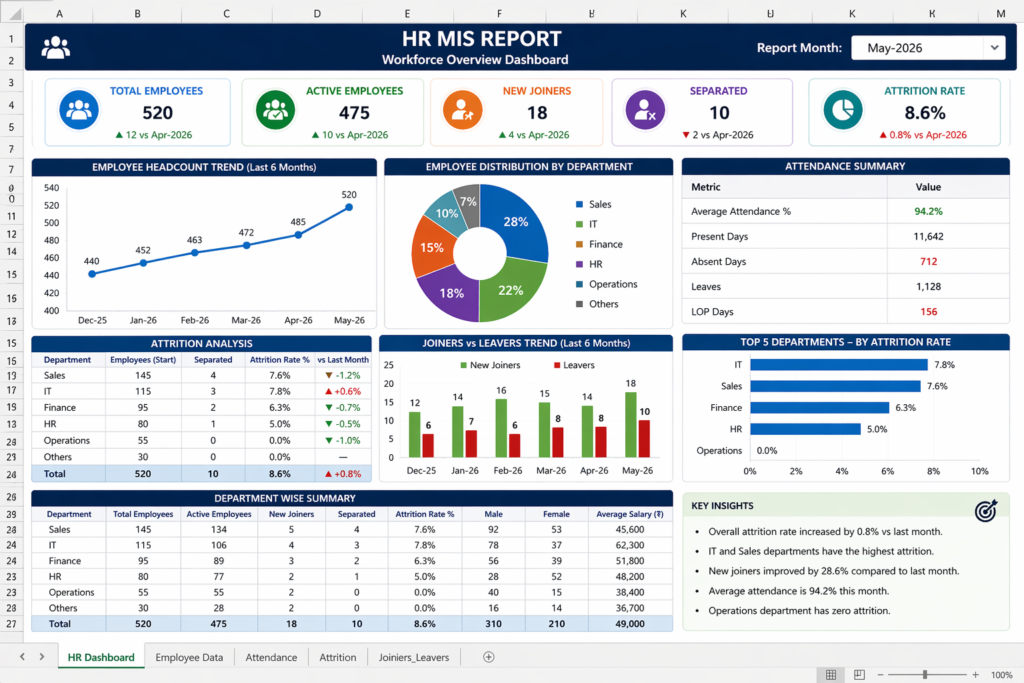
Task: Click the IT attrition bar 7.8%
Action: [839, 364]
